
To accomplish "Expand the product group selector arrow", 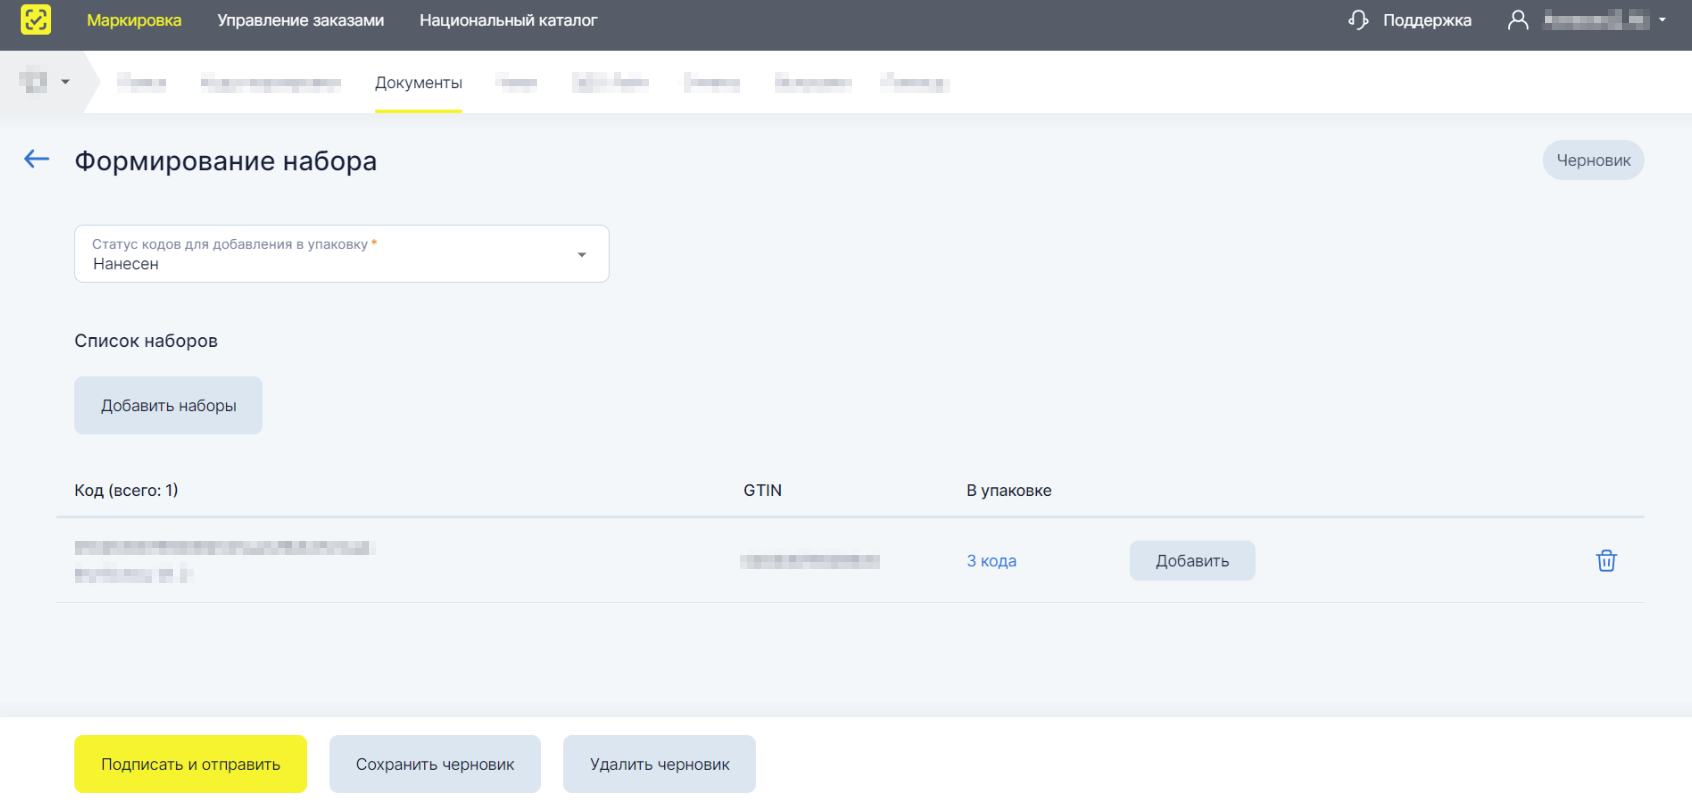I will click(x=66, y=82).
